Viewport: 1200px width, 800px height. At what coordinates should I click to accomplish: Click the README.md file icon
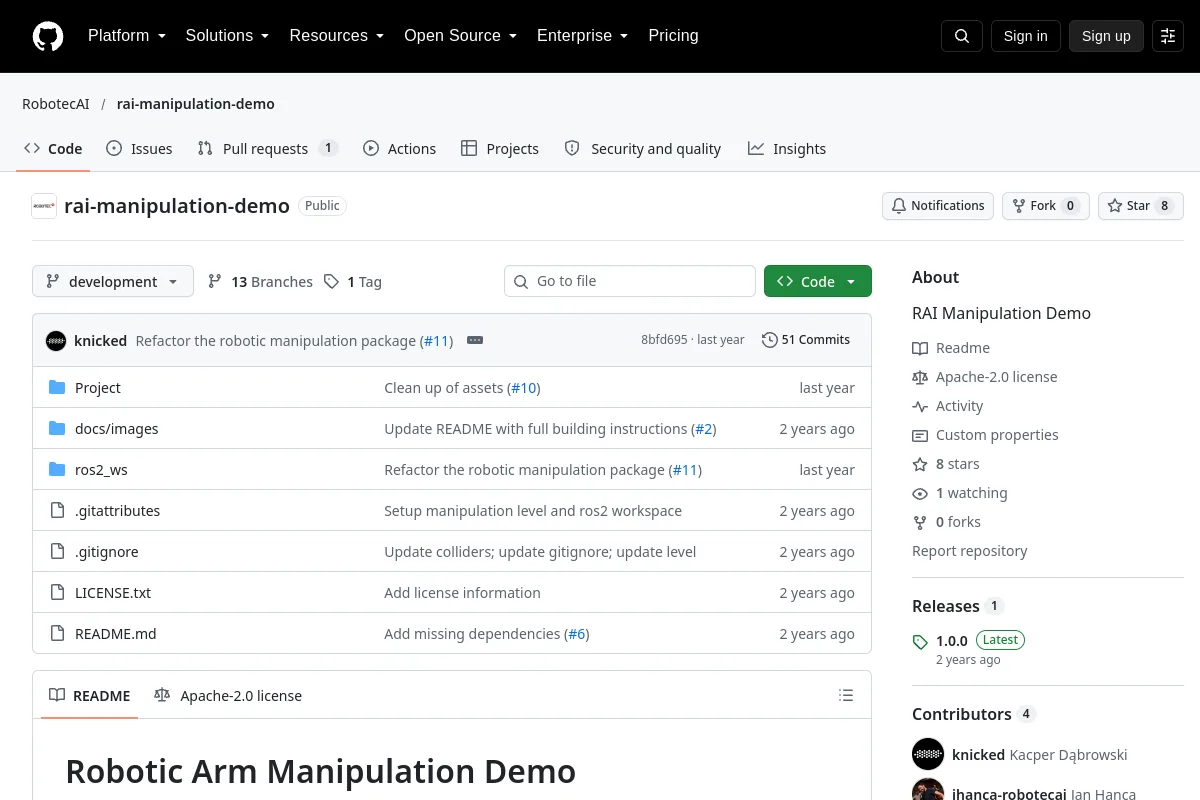[57, 634]
